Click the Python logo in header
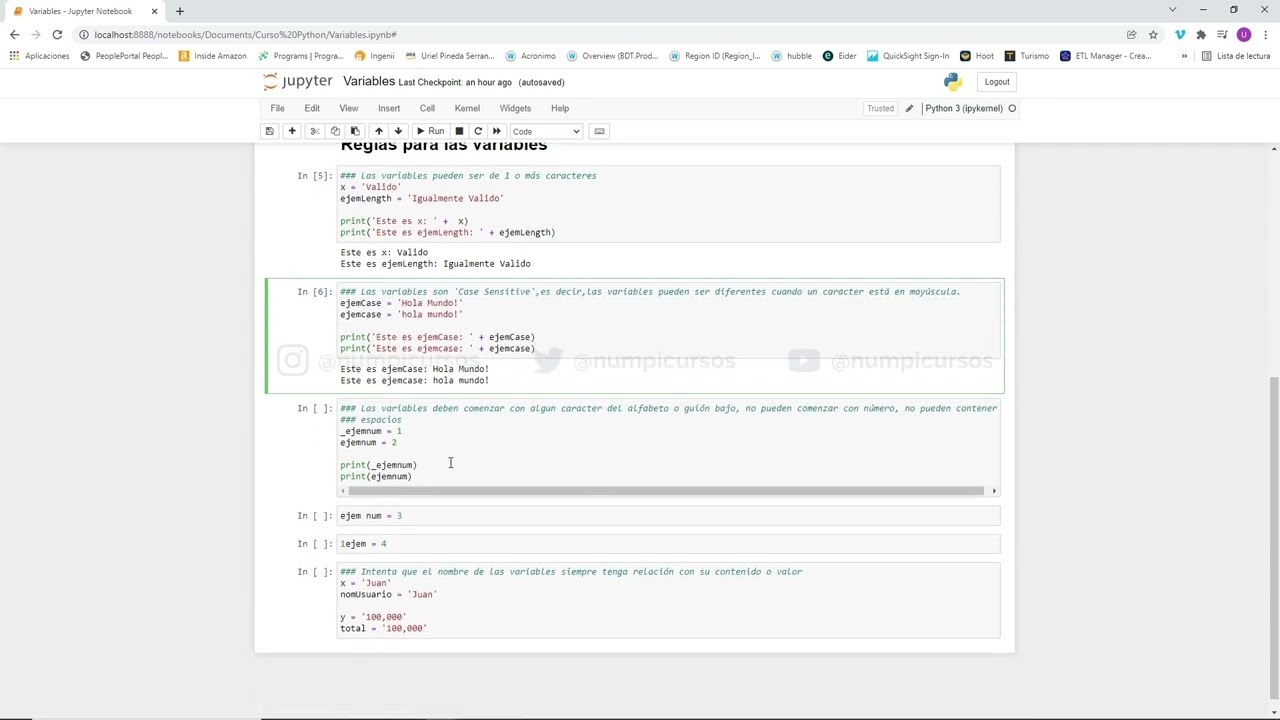The width and height of the screenshot is (1280, 720). click(951, 82)
